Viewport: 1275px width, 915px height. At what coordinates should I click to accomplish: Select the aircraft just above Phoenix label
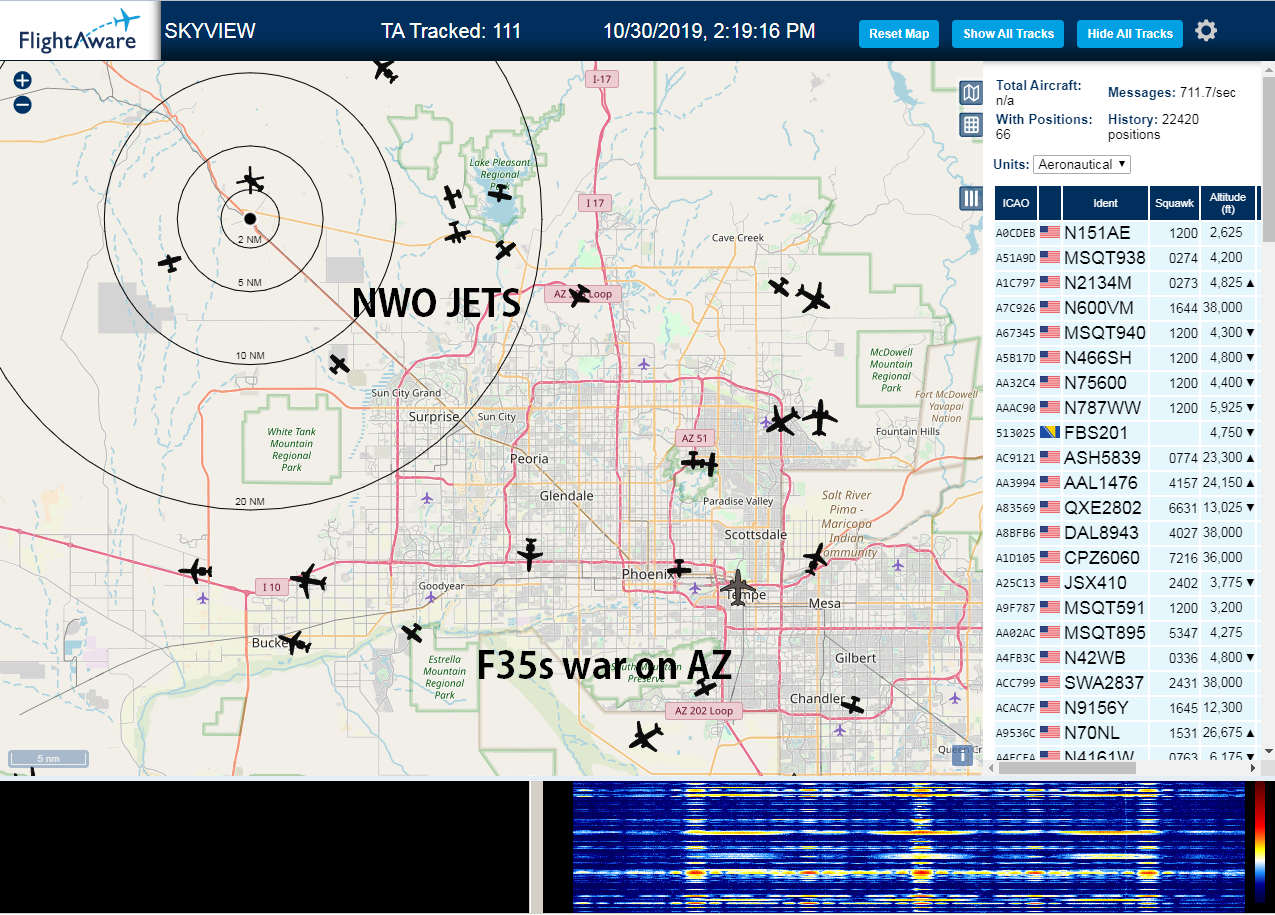[679, 568]
